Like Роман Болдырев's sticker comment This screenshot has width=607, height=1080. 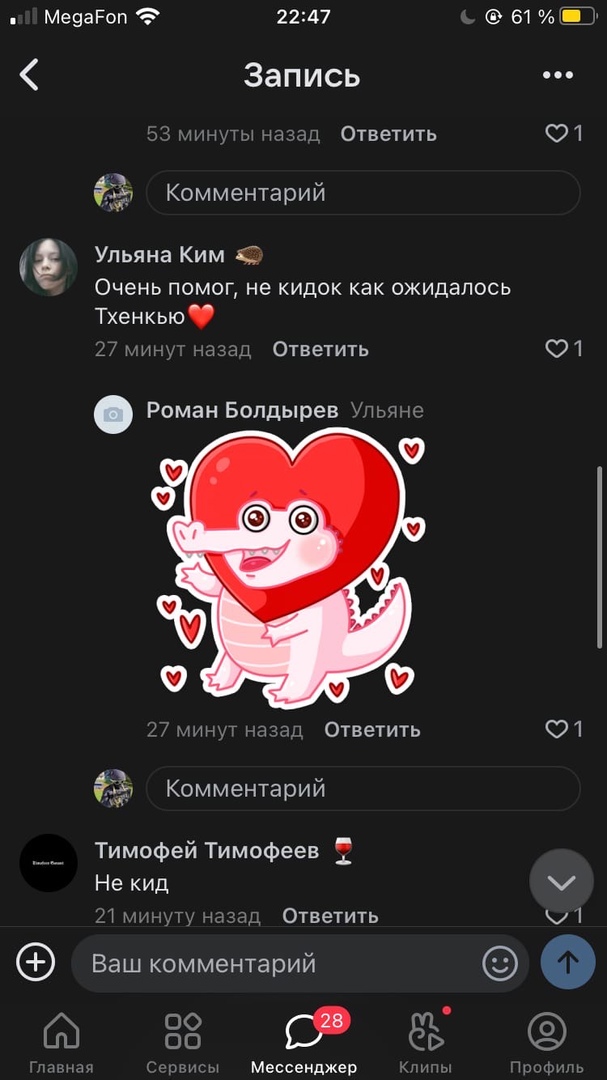564,729
